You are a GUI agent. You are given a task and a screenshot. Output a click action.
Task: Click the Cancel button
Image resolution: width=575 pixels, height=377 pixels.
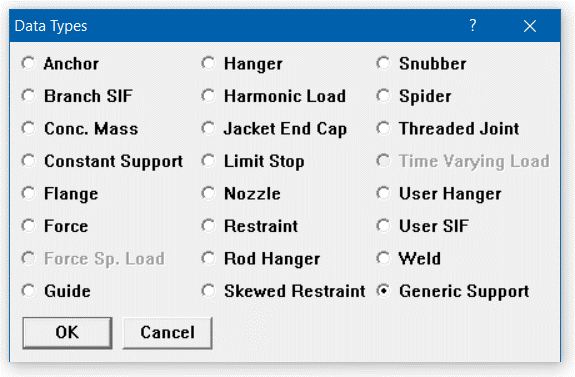pyautogui.click(x=167, y=333)
